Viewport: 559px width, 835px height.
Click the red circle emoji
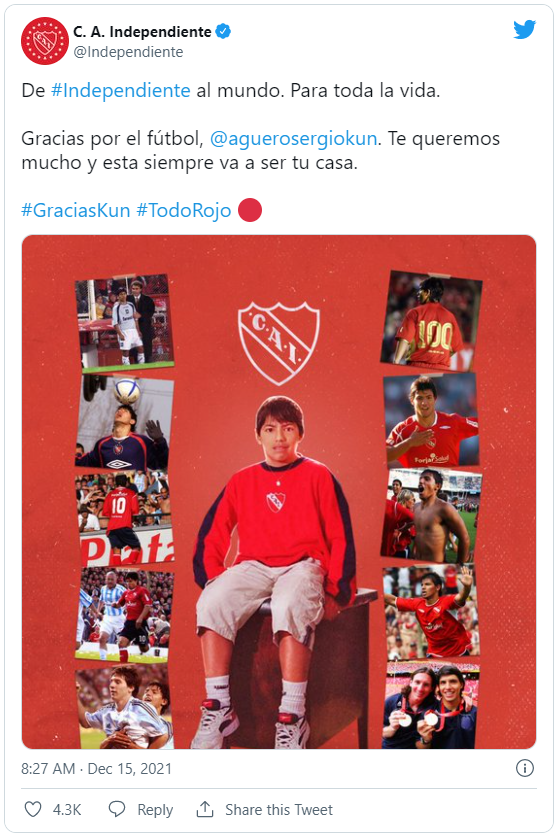(250, 210)
